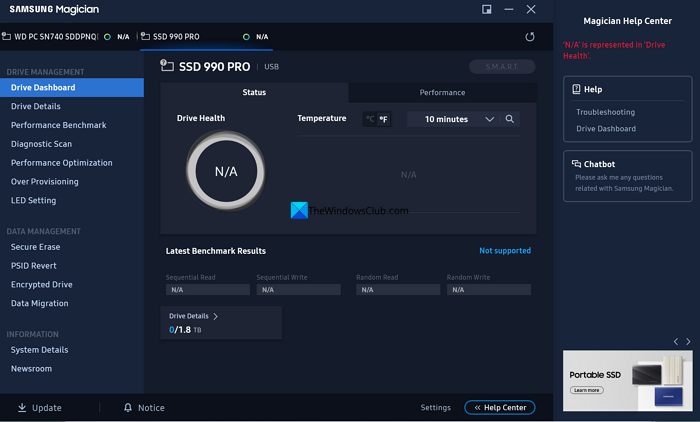Switch to the Performance tab
The width and height of the screenshot is (700, 422).
[442, 92]
